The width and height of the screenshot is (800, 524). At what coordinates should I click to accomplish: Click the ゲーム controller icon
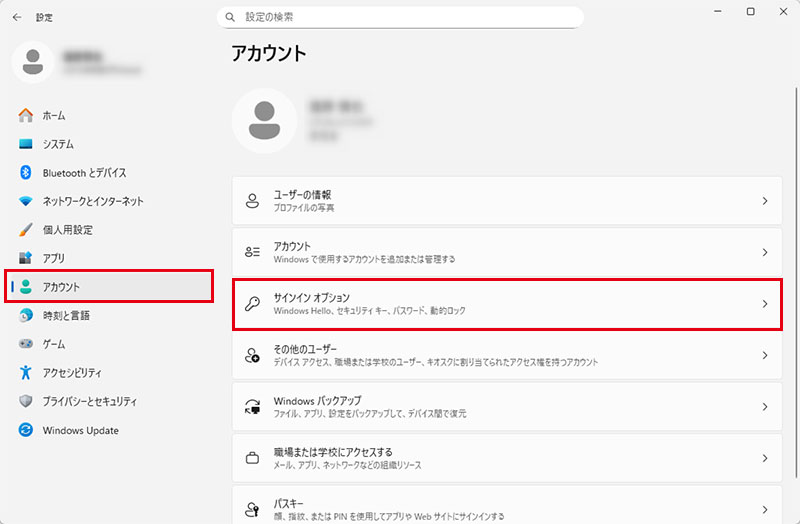[26, 344]
